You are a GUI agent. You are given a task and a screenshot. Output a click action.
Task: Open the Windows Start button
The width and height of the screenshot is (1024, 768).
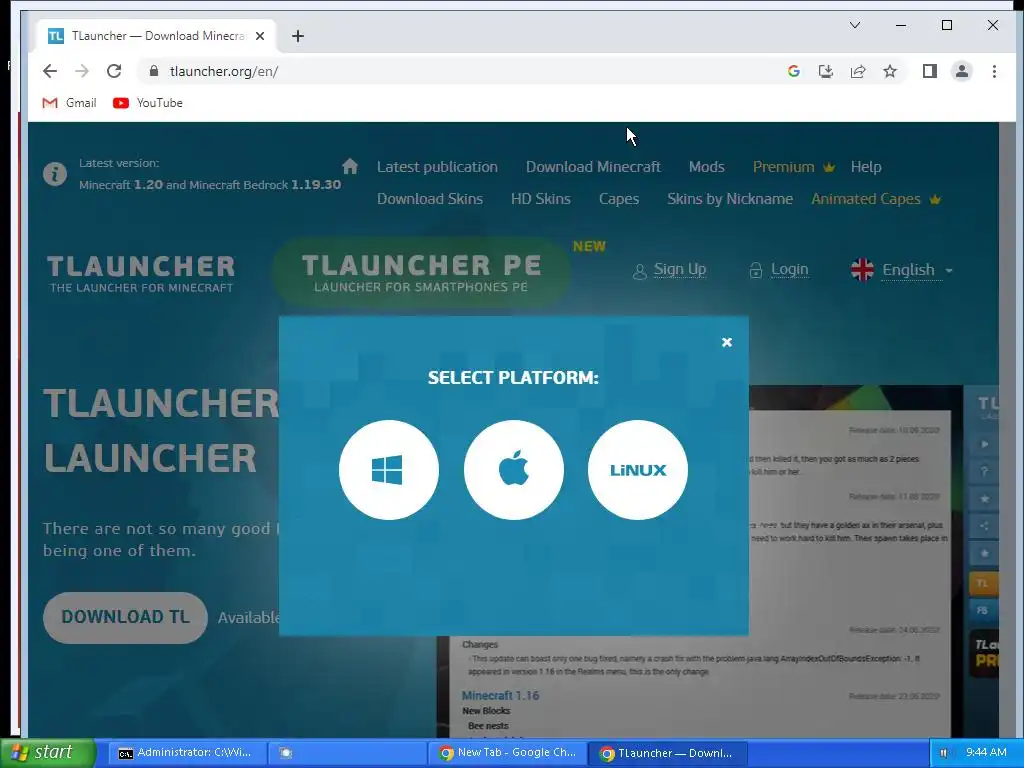(48, 752)
